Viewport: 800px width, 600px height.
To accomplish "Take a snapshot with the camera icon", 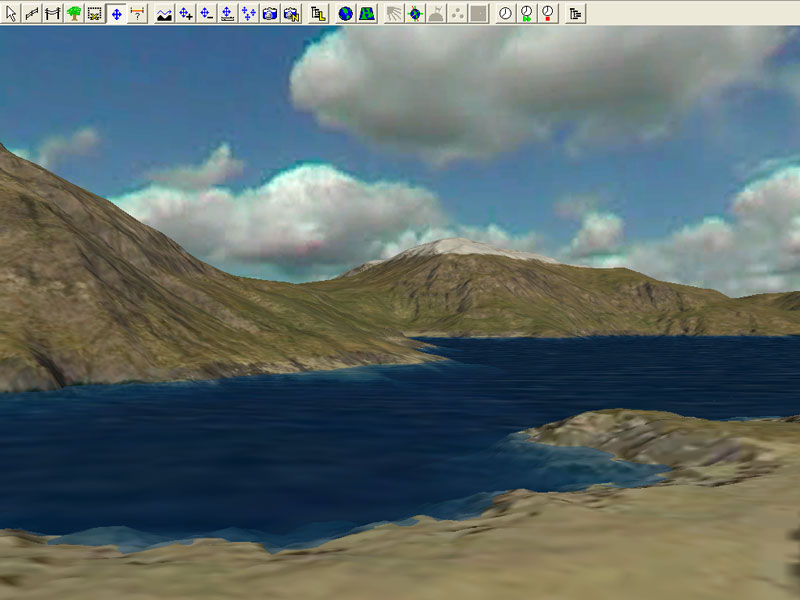I will point(269,13).
